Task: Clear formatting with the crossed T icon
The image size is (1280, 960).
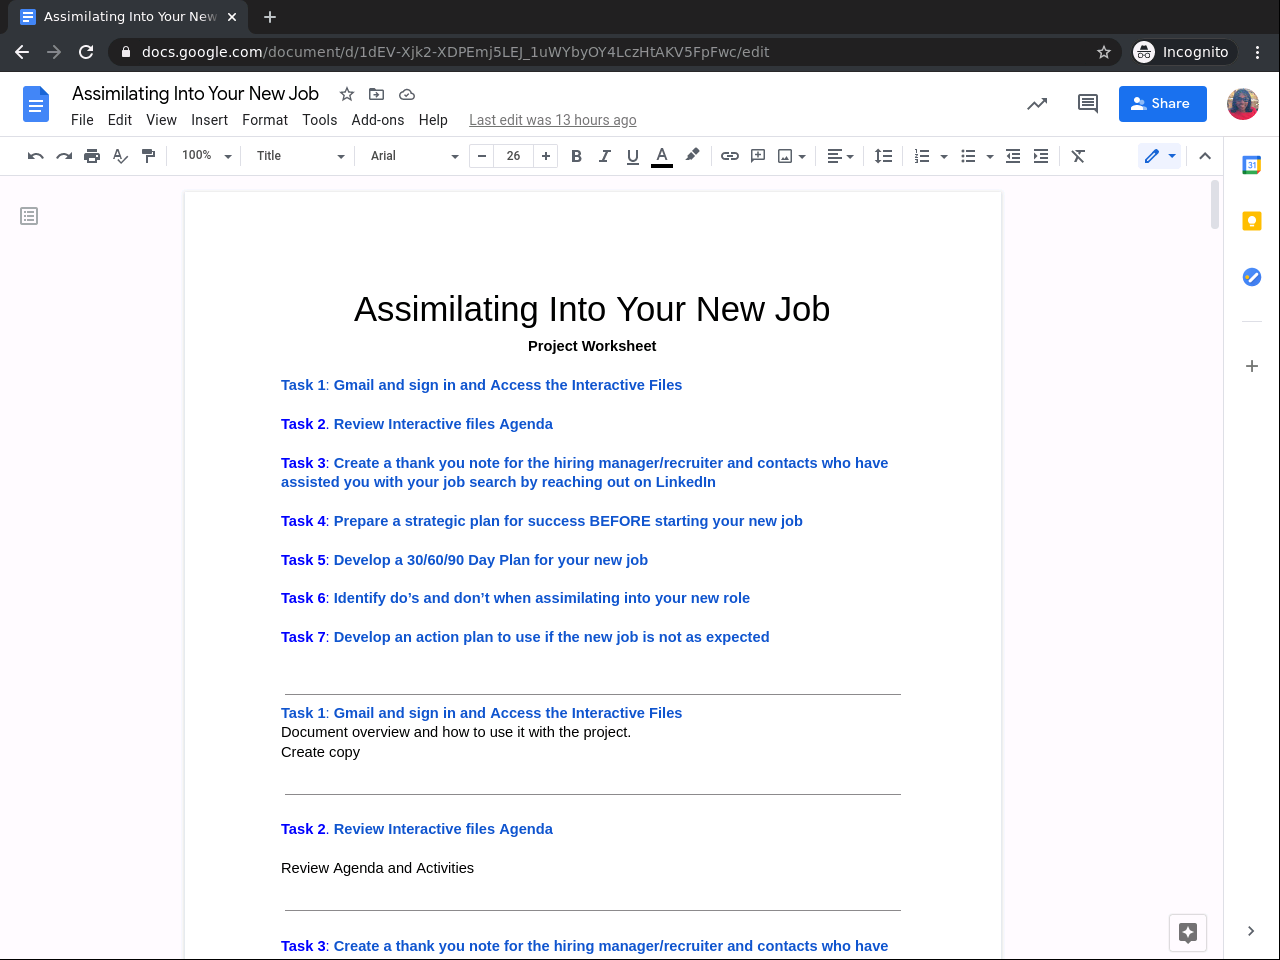Action: [1078, 156]
